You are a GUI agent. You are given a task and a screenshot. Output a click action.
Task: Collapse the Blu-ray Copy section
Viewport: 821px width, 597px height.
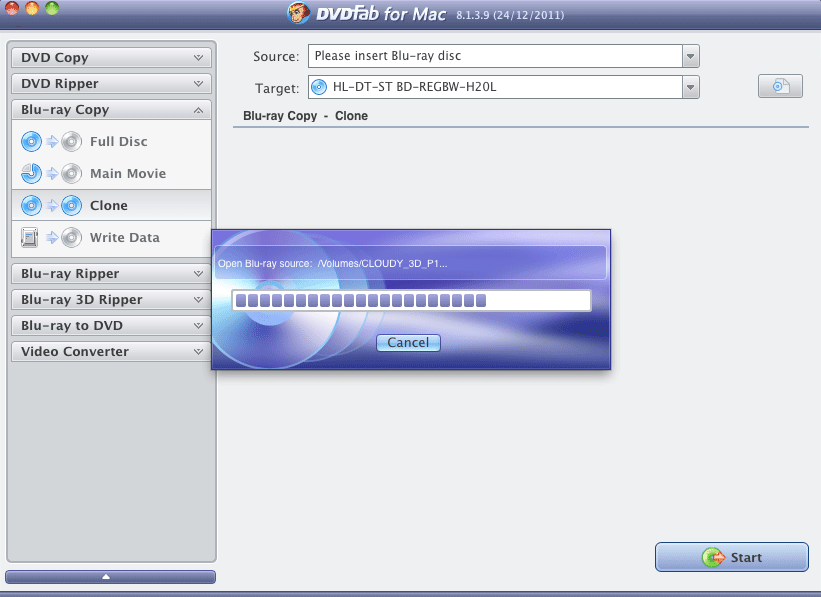pyautogui.click(x=111, y=110)
